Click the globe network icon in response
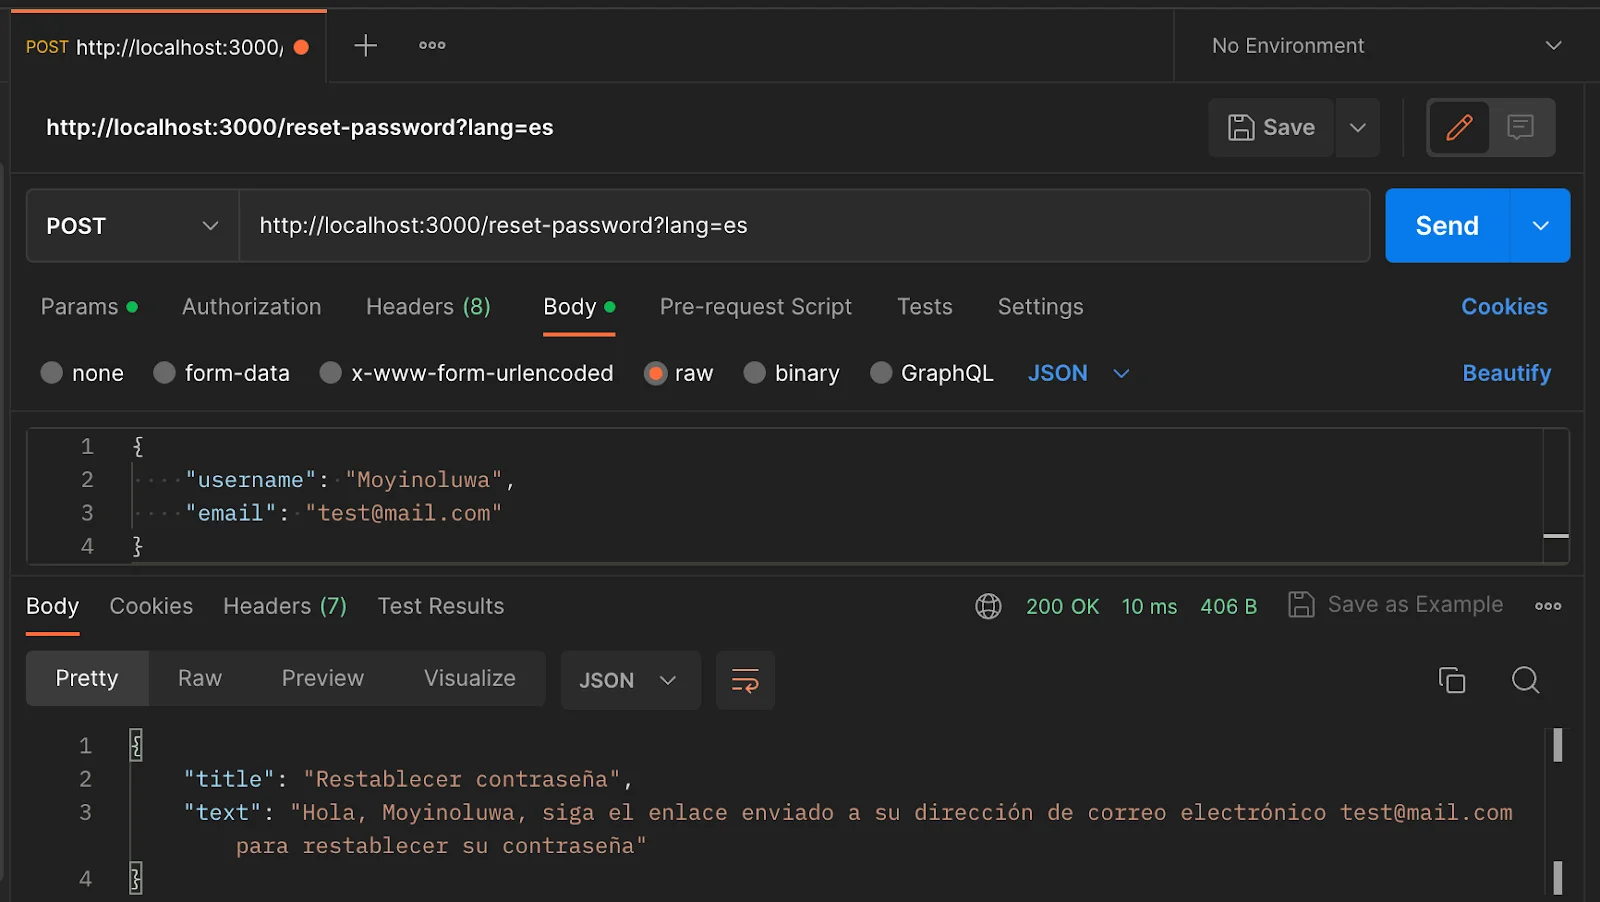Screen dimensions: 1600x902 point(988,606)
